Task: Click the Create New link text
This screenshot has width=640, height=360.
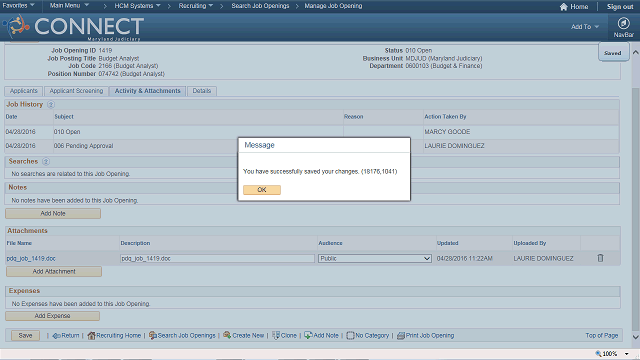Action: pyautogui.click(x=248, y=336)
